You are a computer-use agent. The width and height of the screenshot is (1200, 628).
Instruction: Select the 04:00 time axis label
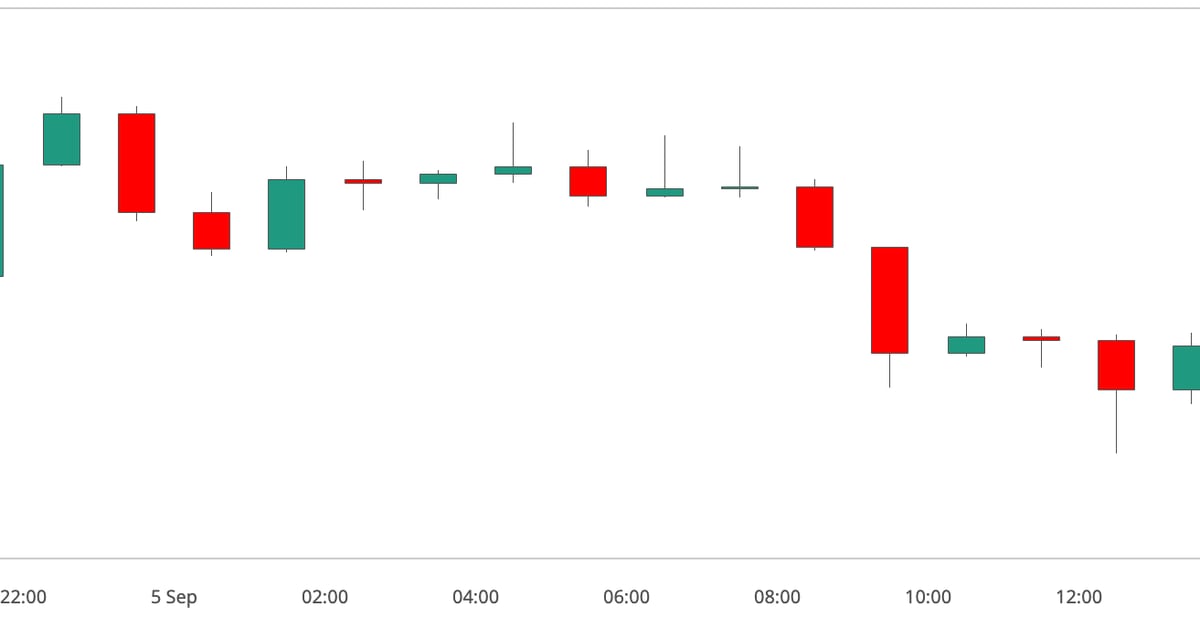[x=476, y=597]
